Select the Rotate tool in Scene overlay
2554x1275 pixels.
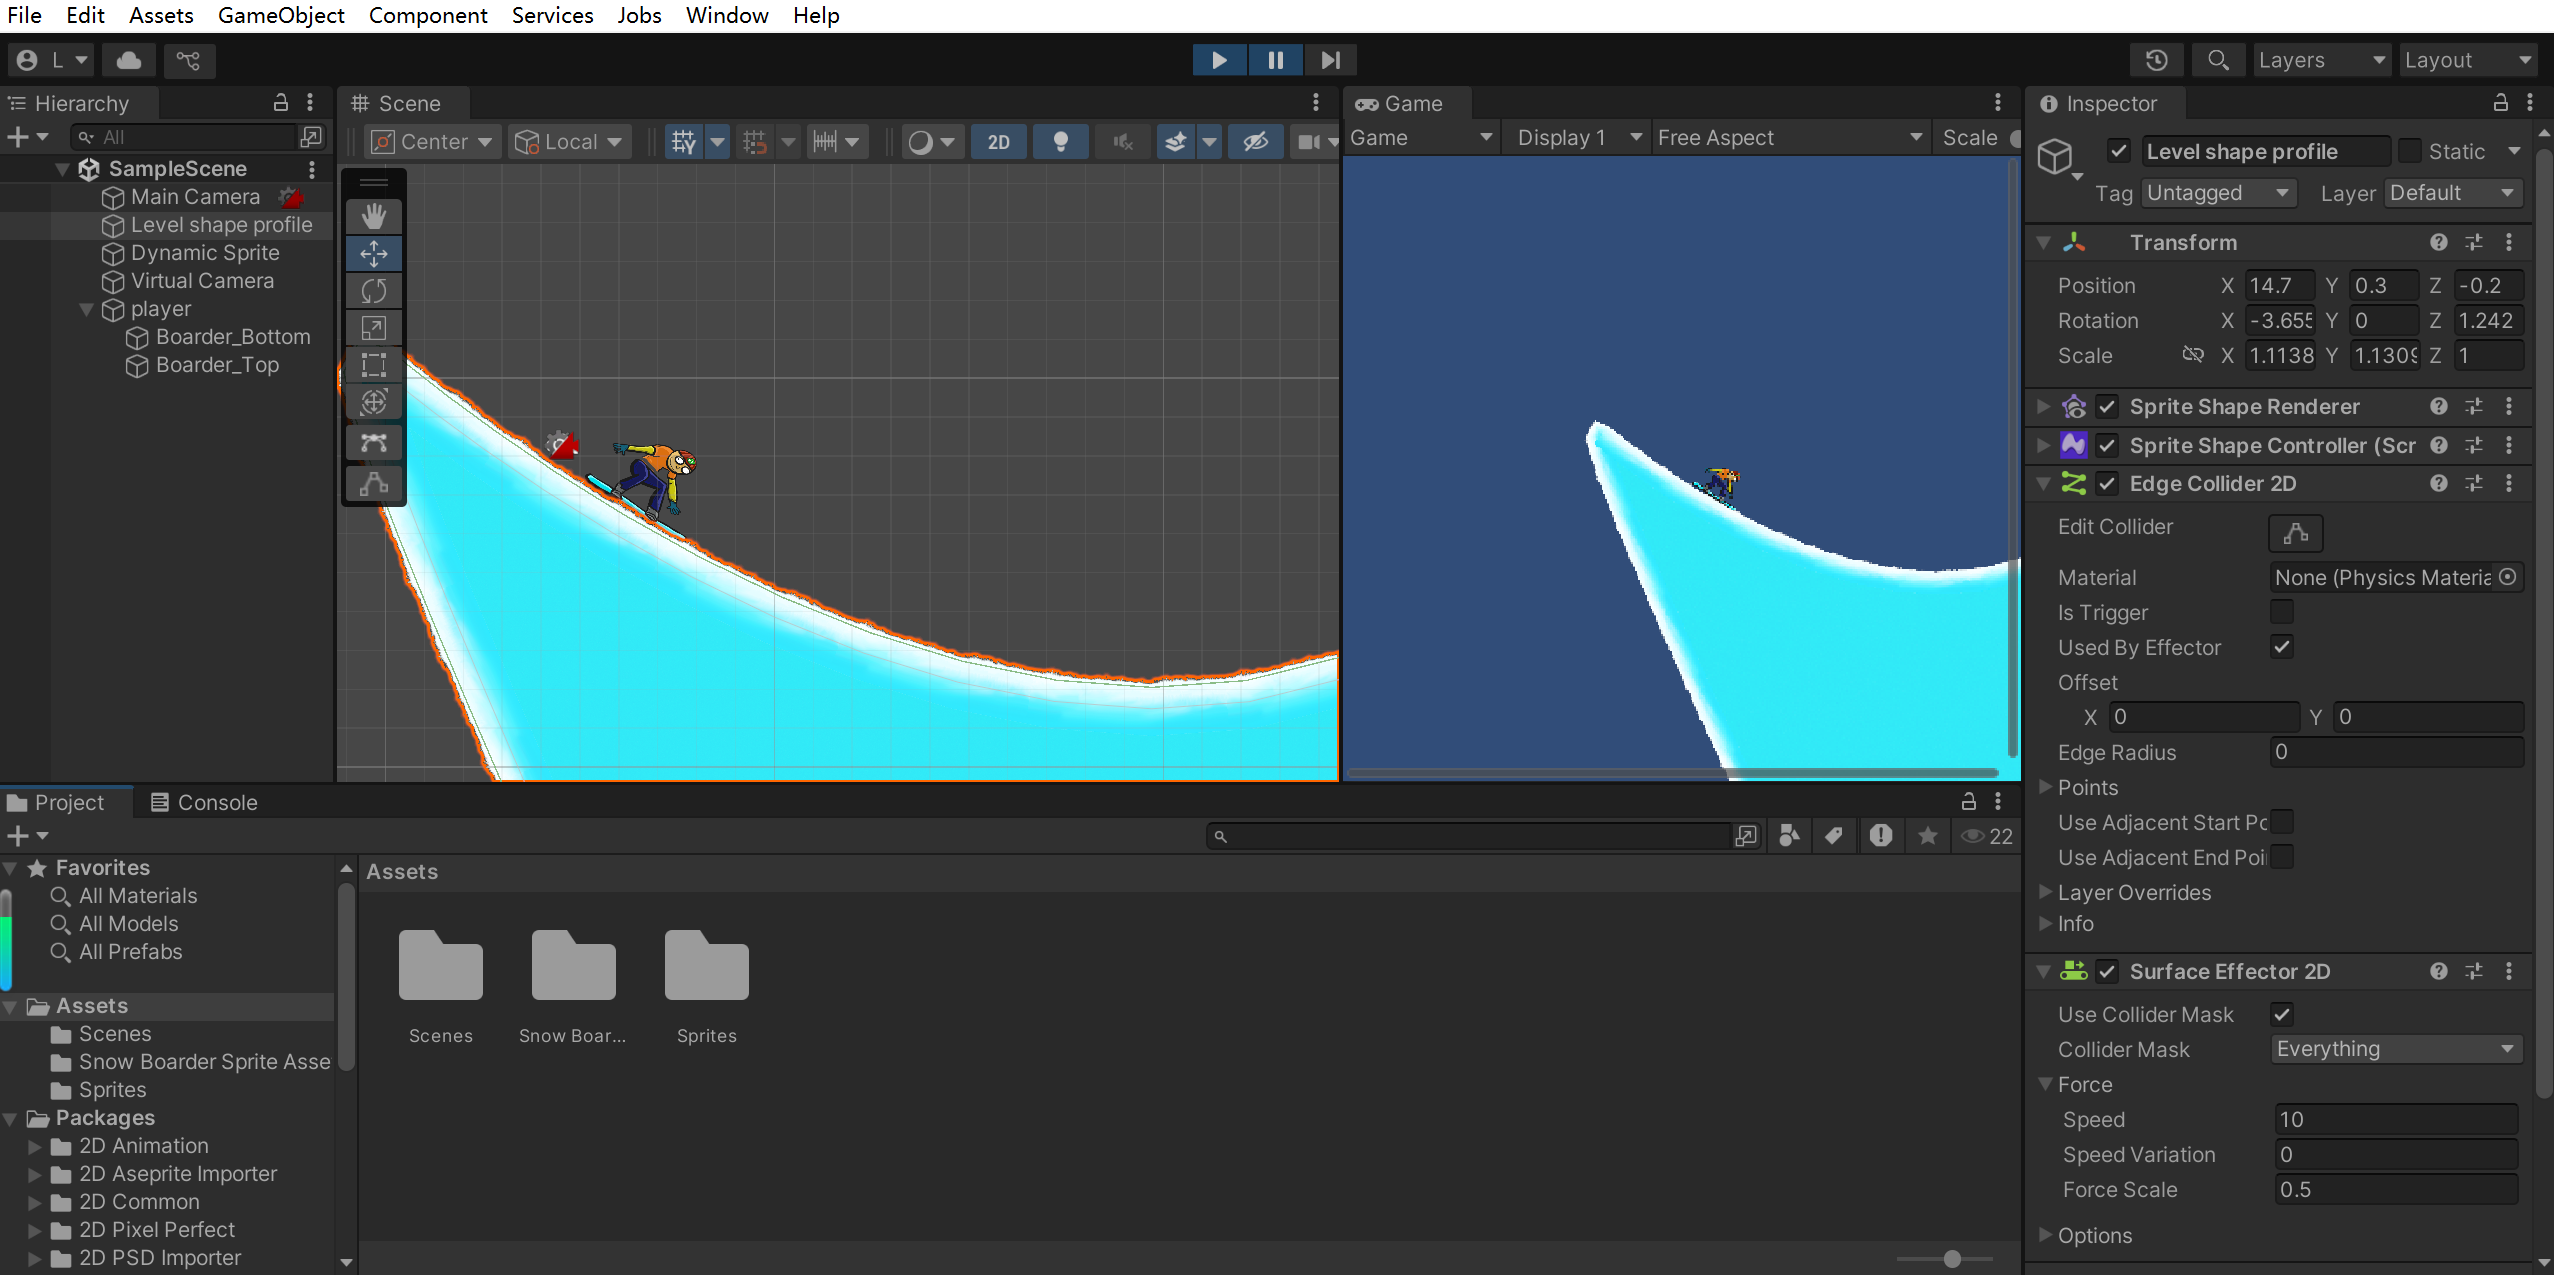click(x=374, y=291)
